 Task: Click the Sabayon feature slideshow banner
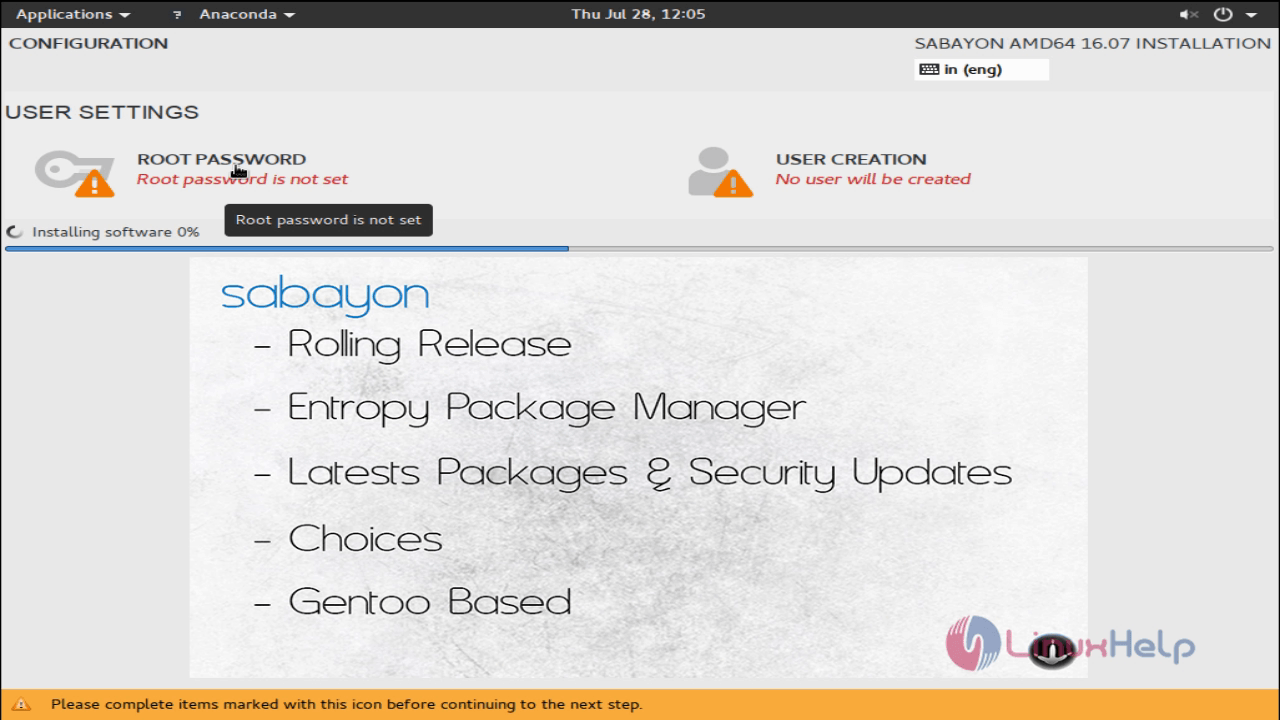[638, 467]
